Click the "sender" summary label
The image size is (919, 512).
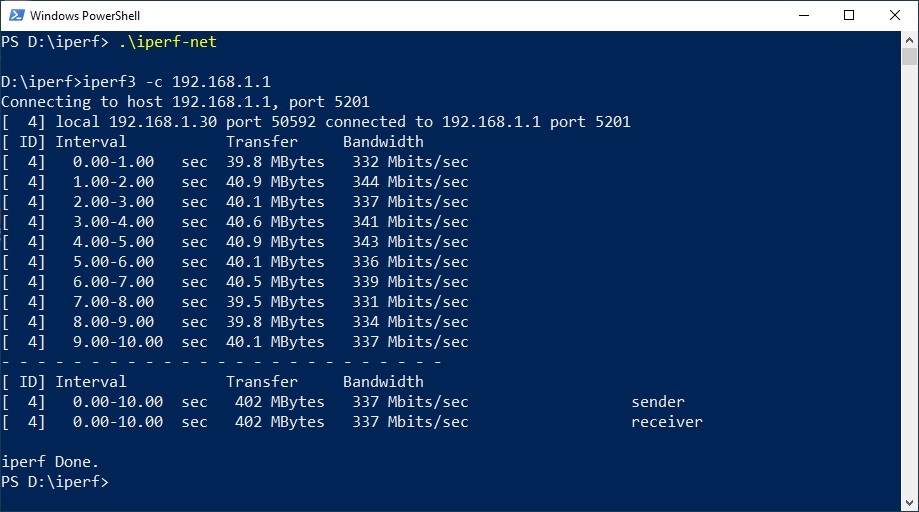[658, 402]
